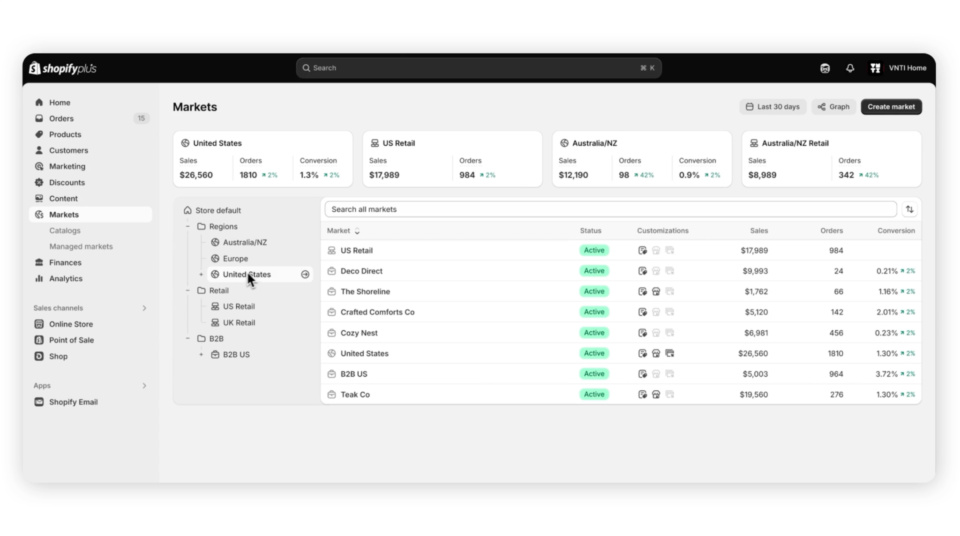Screen dimensions: 960x536
Task: Click store customization icon for The Shoreline
Action: click(x=656, y=292)
